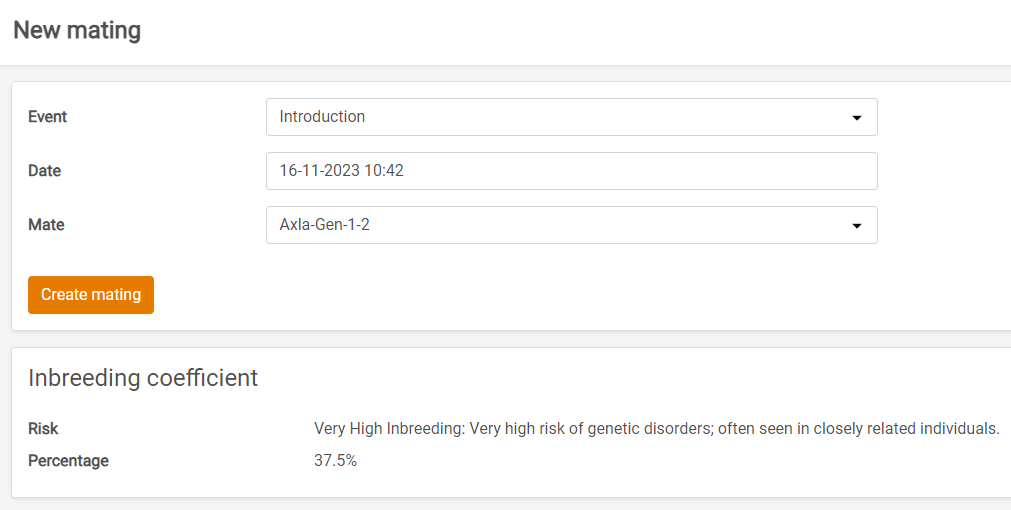Click the Risk label
This screenshot has width=1011, height=510.
click(x=43, y=429)
